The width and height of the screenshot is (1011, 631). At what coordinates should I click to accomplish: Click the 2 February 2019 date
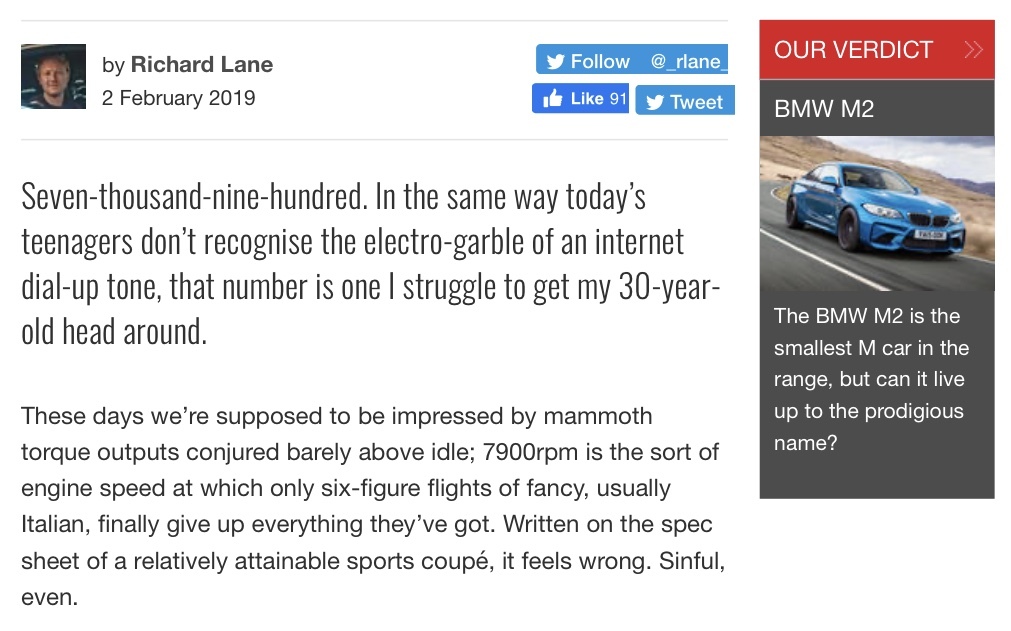tap(179, 98)
